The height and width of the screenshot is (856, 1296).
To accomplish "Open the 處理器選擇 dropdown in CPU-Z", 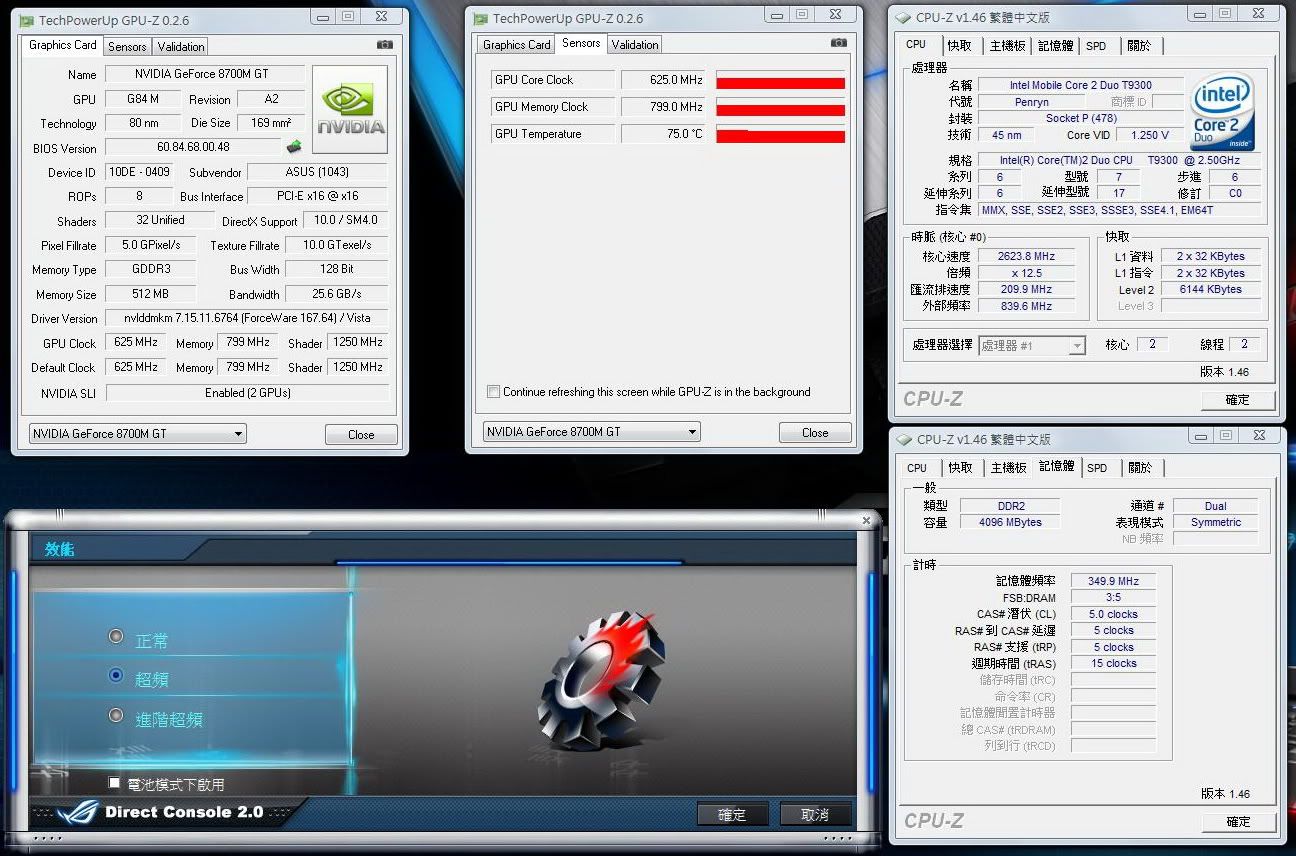I will [1031, 345].
